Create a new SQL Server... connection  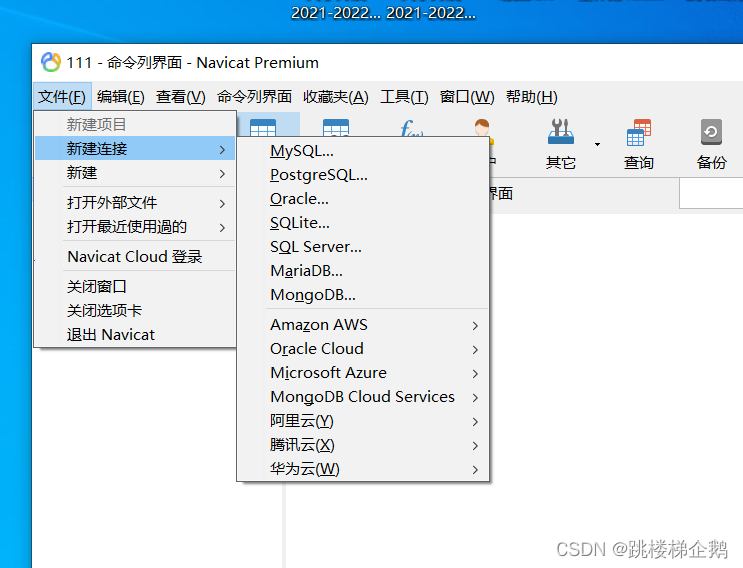[x=363, y=247]
